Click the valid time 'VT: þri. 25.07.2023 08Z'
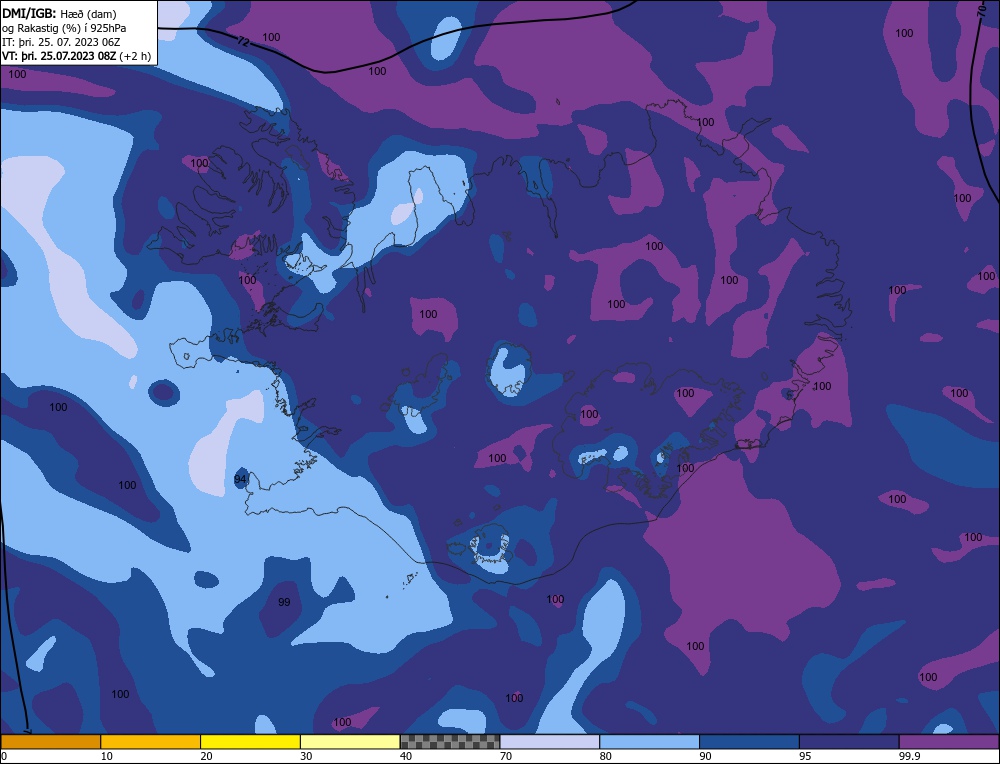The image size is (1000, 764). click(x=59, y=56)
